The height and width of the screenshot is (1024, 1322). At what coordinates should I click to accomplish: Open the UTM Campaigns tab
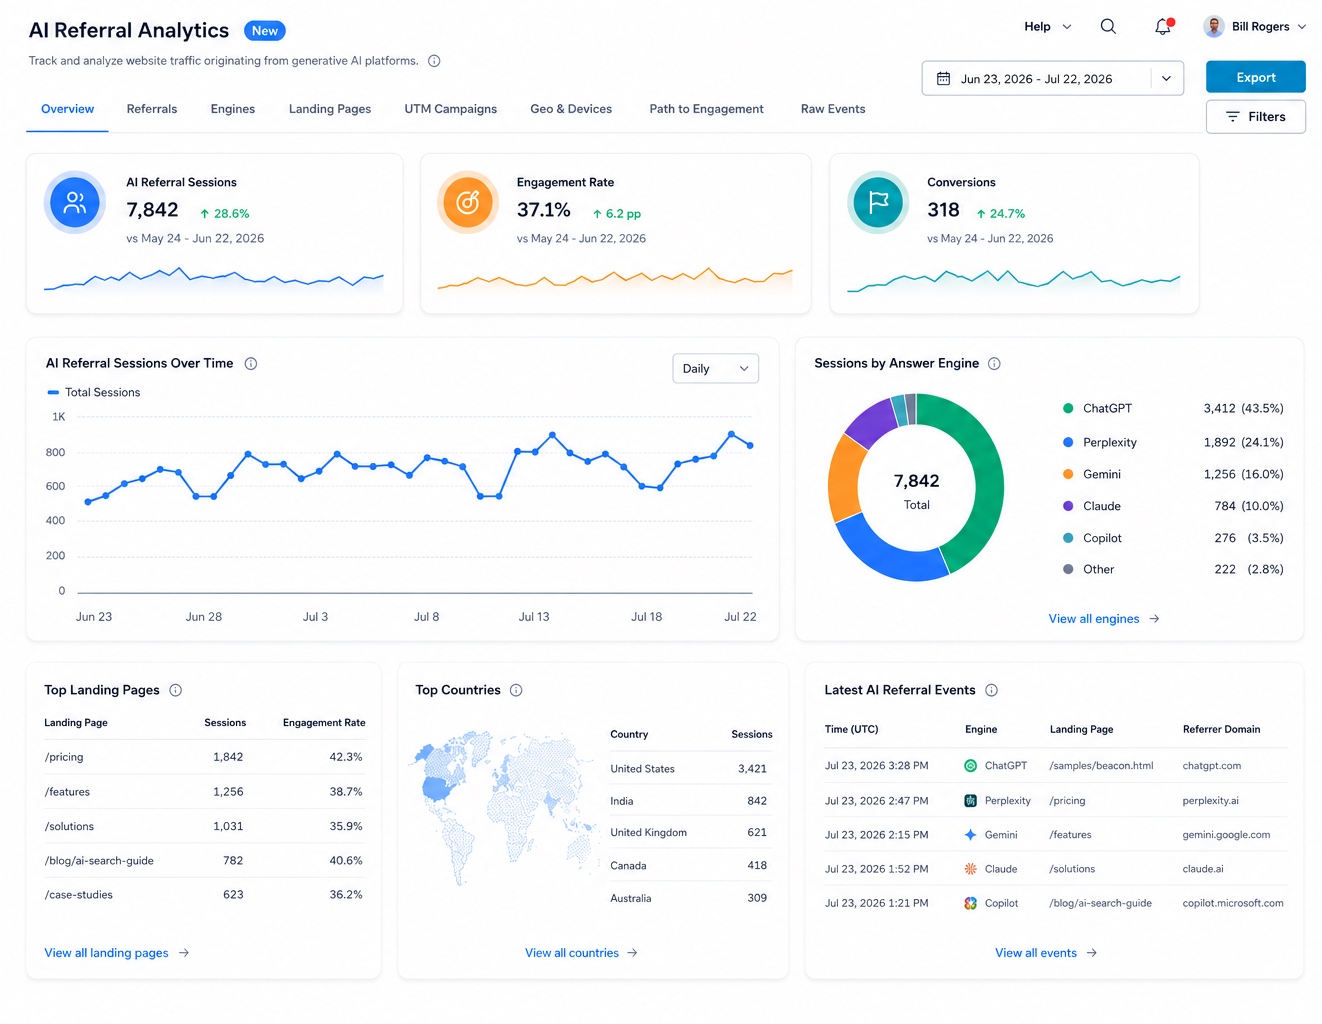coord(451,110)
